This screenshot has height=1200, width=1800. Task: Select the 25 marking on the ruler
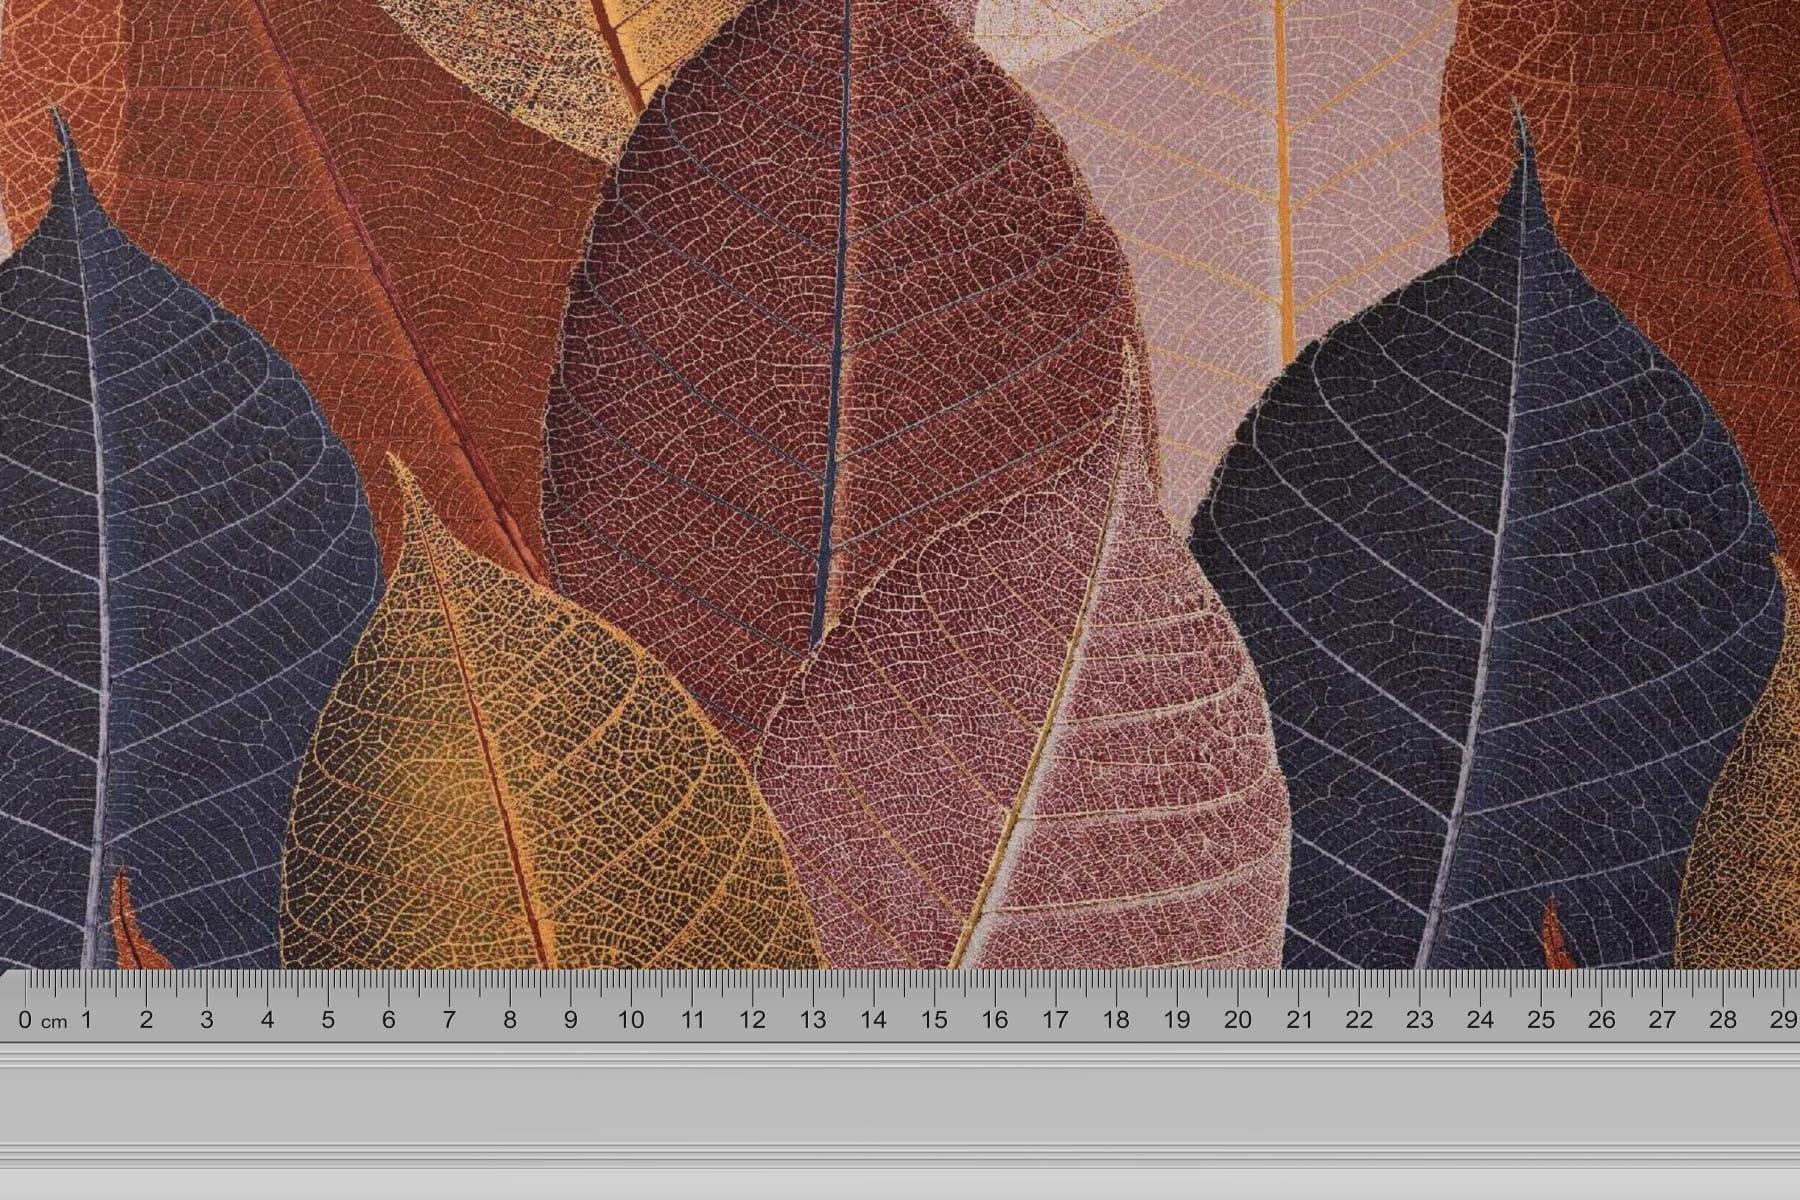[1541, 1020]
